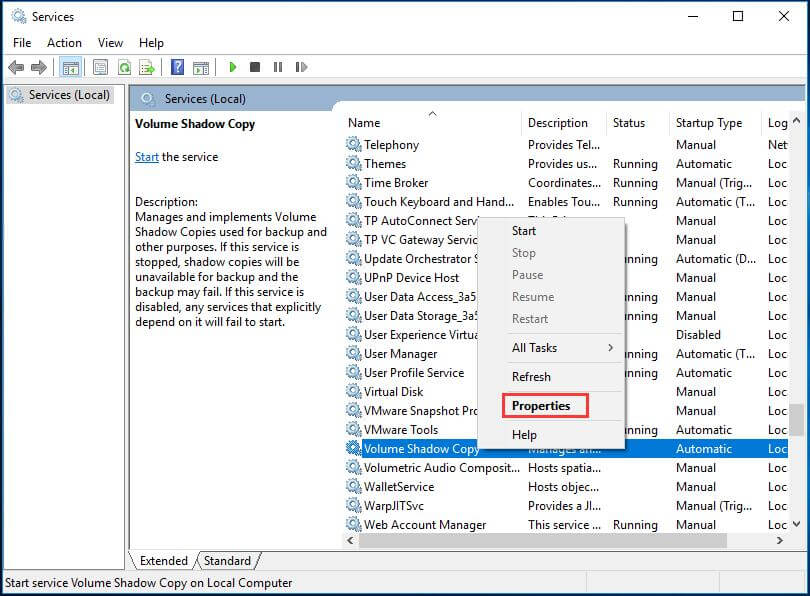The height and width of the screenshot is (596, 810).
Task: Open the blue Help toolbar icon
Action: point(177,67)
